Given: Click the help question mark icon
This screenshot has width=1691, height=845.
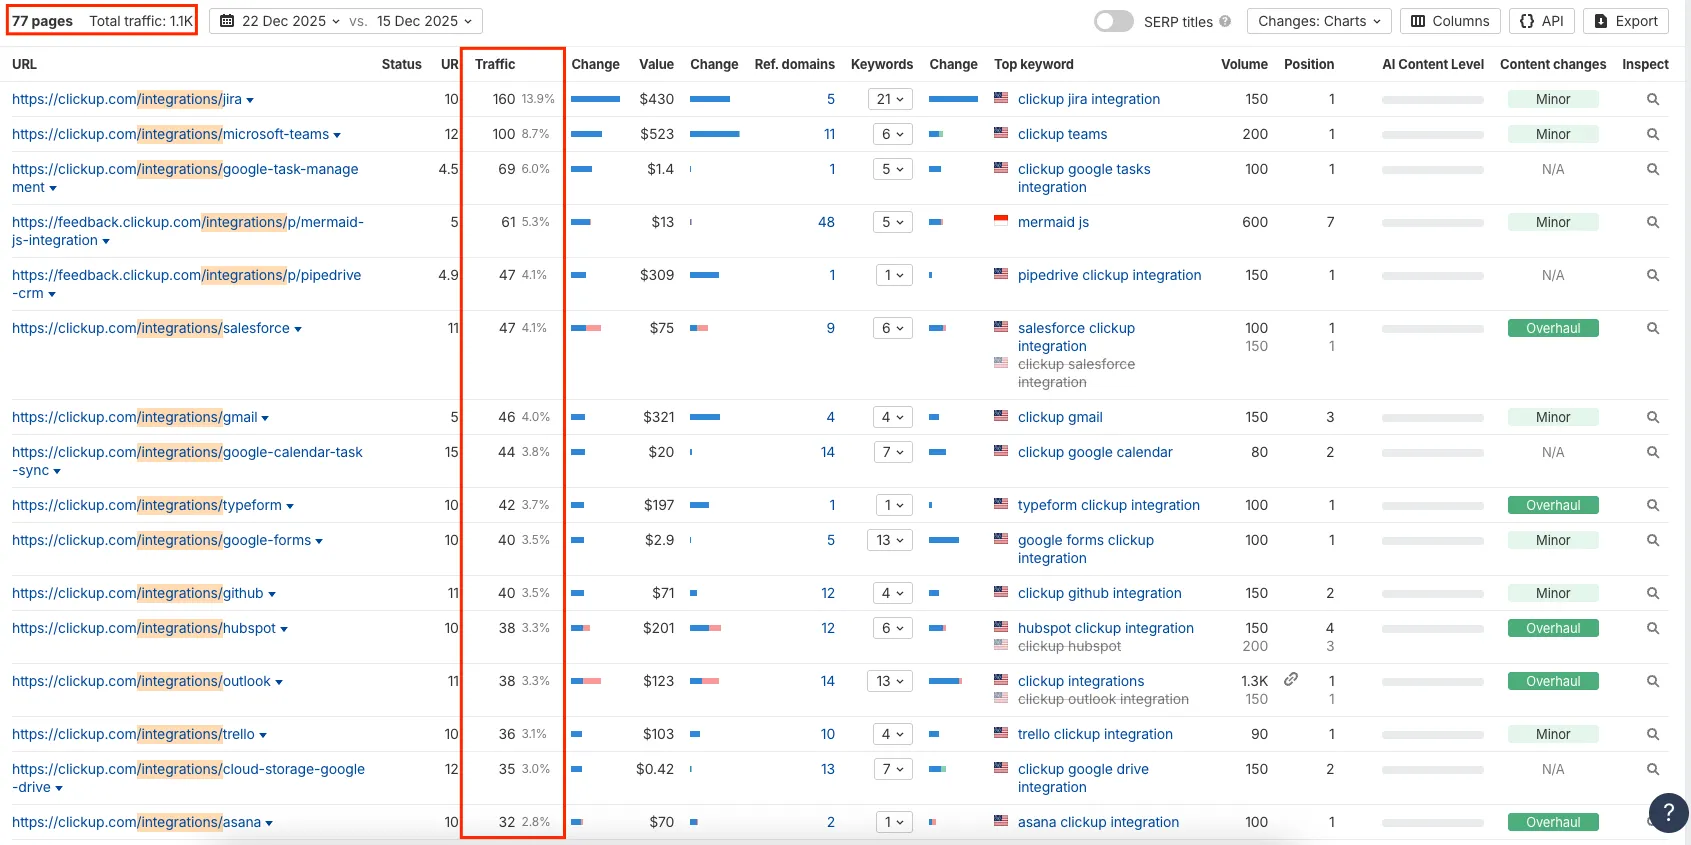Looking at the screenshot, I should point(1667,812).
